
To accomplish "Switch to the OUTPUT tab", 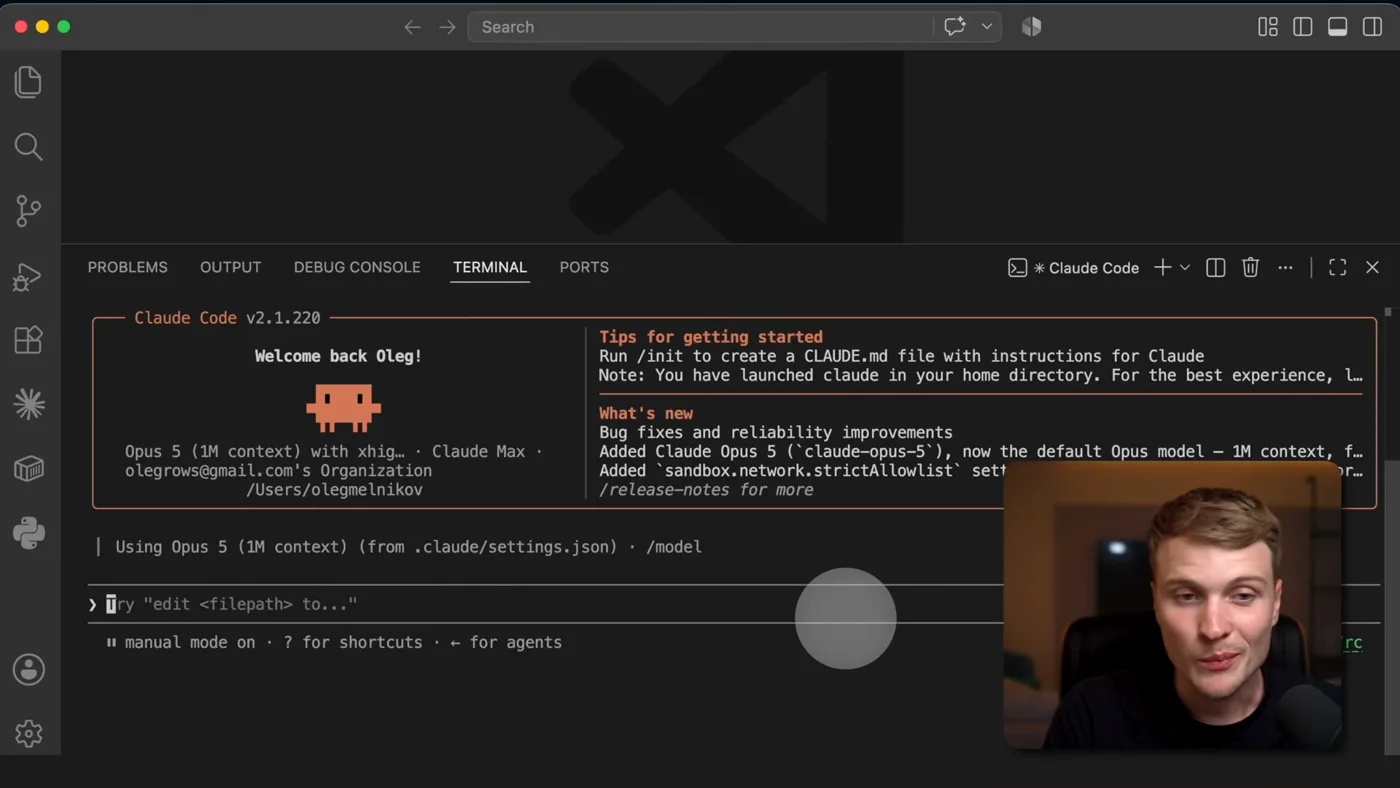I will tap(230, 267).
